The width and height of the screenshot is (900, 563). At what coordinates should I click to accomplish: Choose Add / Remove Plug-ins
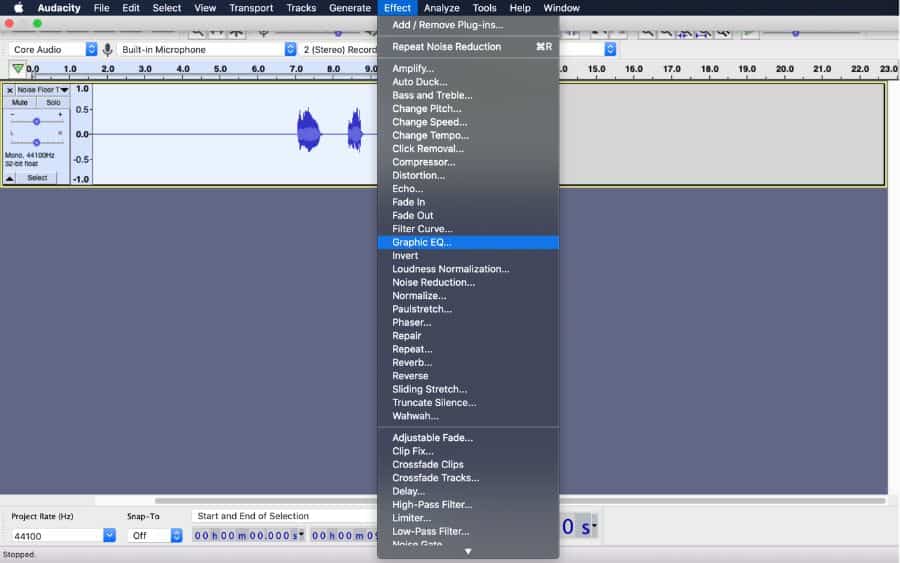[468, 25]
